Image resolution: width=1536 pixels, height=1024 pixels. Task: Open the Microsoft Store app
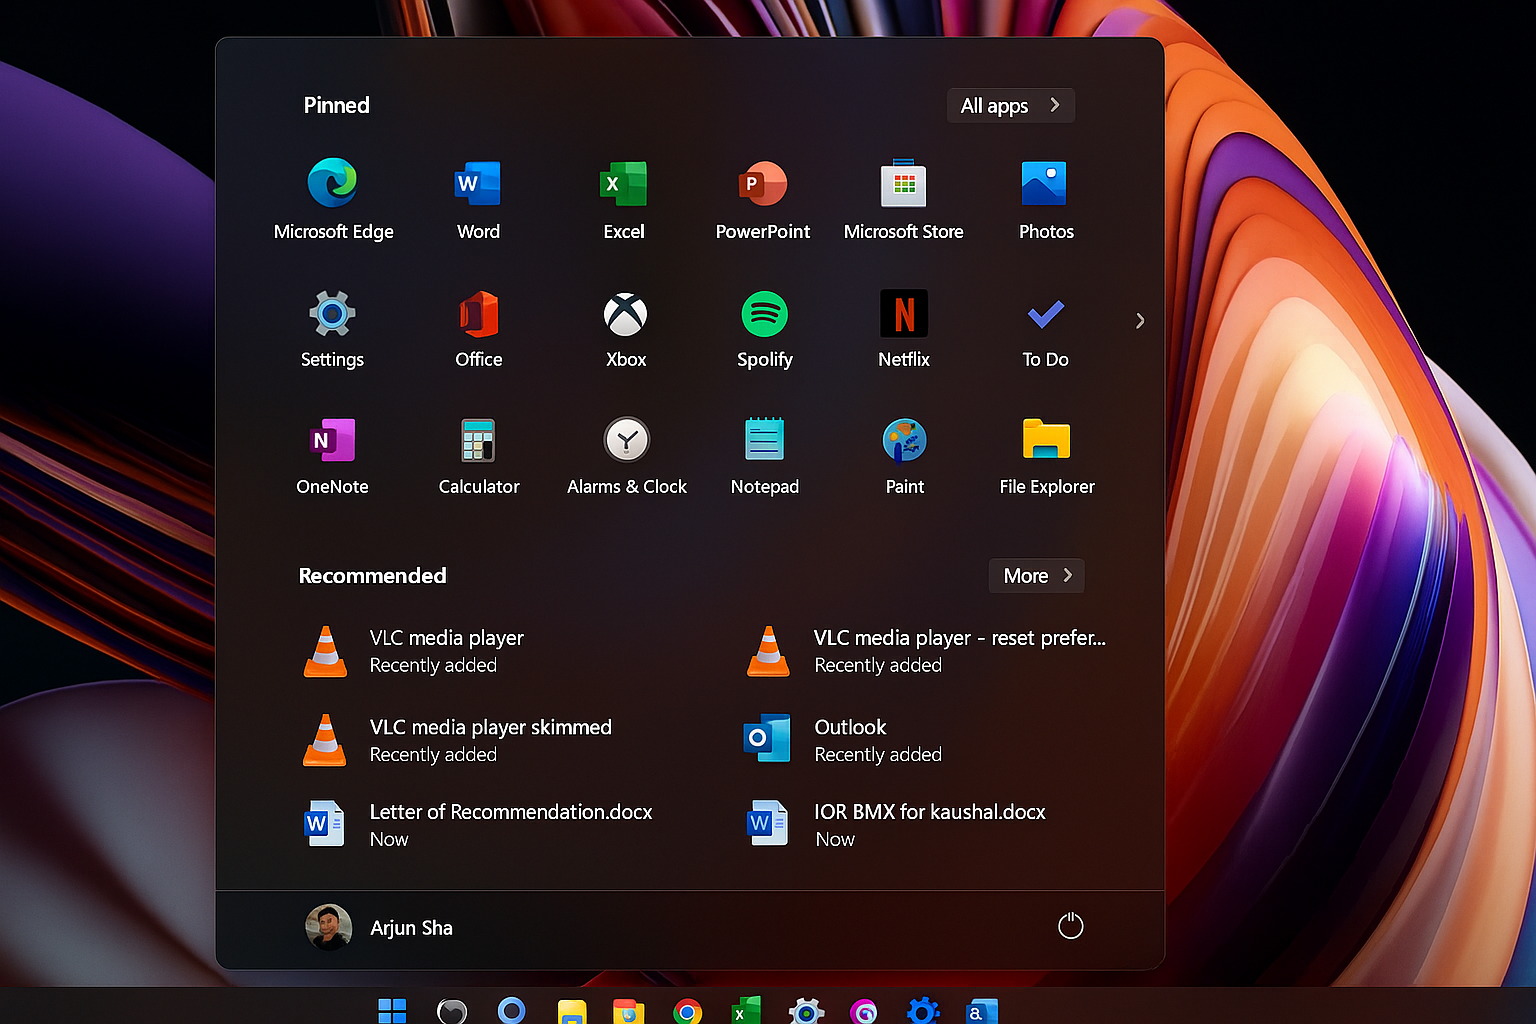click(903, 199)
